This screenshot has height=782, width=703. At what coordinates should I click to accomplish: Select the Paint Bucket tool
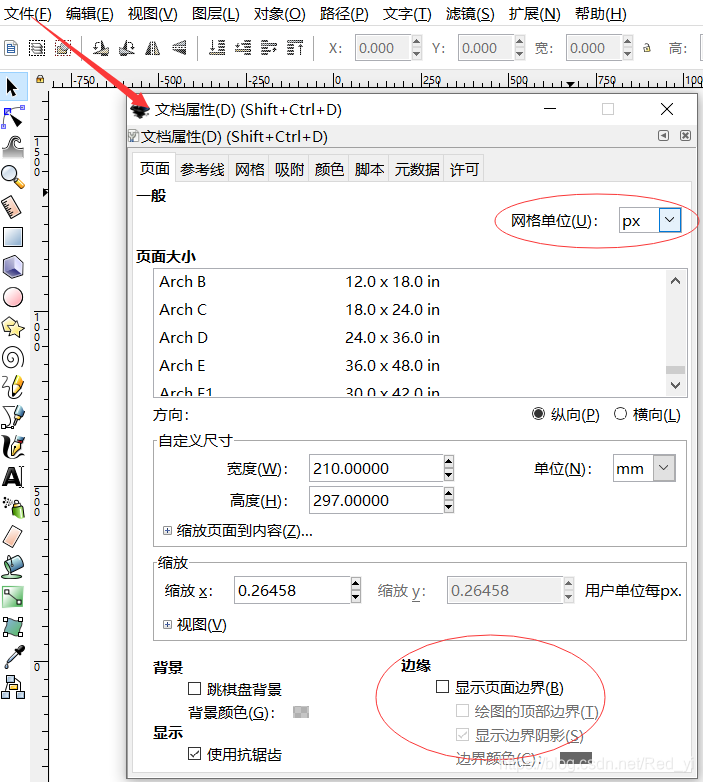(x=13, y=567)
